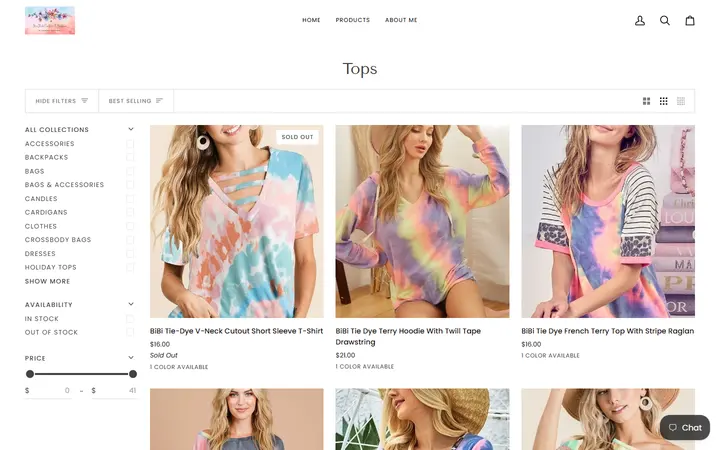Collapse the All Collections filter group
Image resolution: width=720 pixels, height=450 pixels.
(x=131, y=129)
